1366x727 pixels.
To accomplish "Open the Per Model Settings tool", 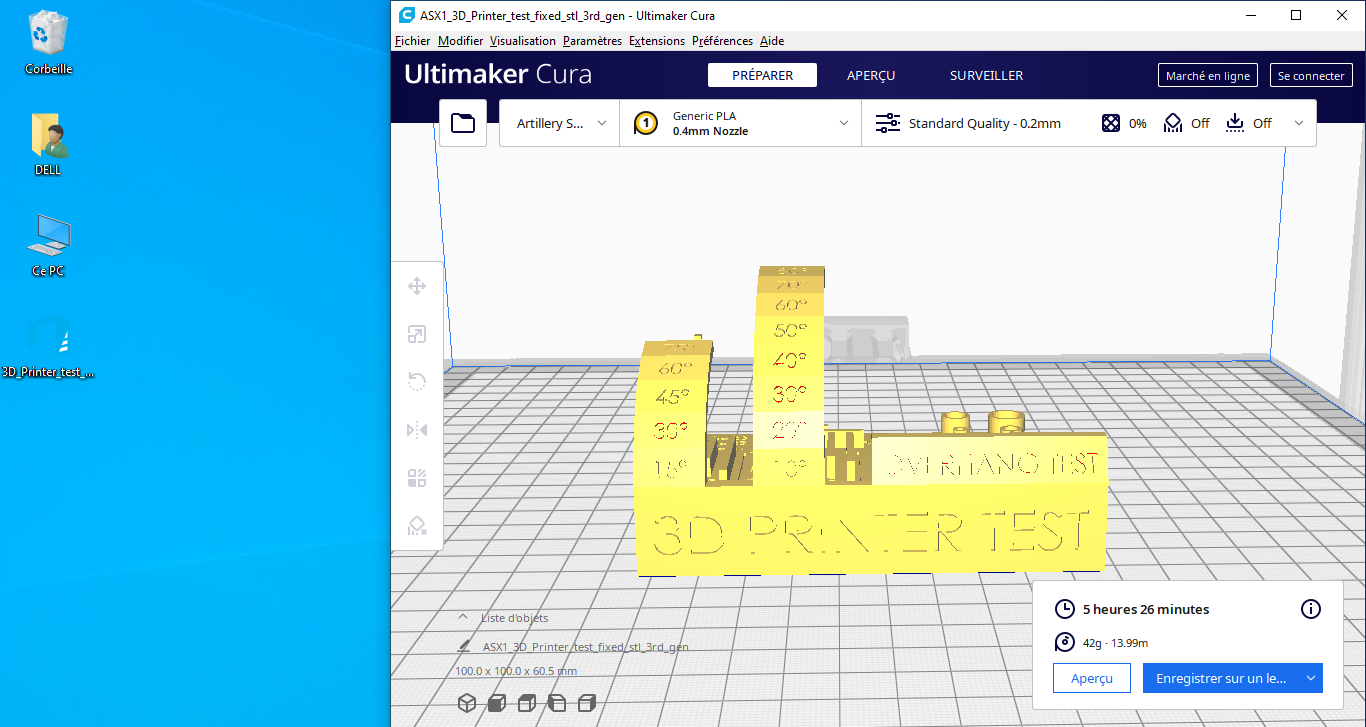I will (x=417, y=478).
